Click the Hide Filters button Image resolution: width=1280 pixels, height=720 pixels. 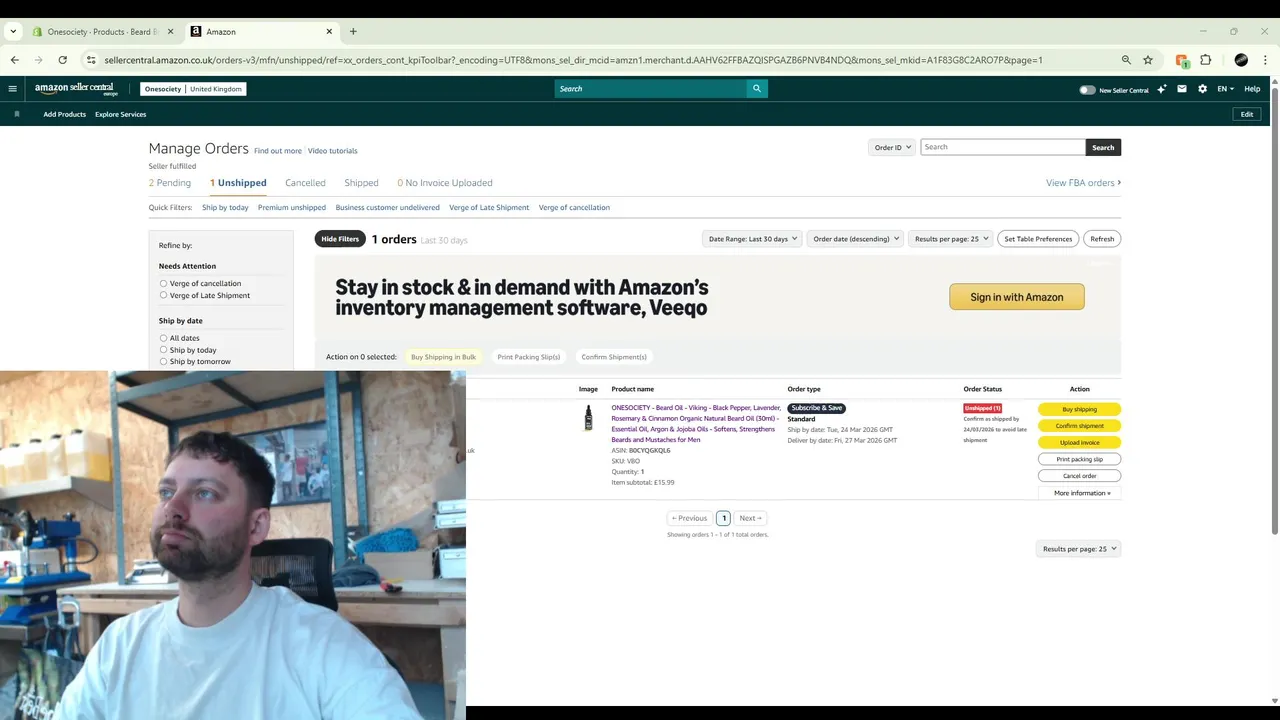(340, 239)
